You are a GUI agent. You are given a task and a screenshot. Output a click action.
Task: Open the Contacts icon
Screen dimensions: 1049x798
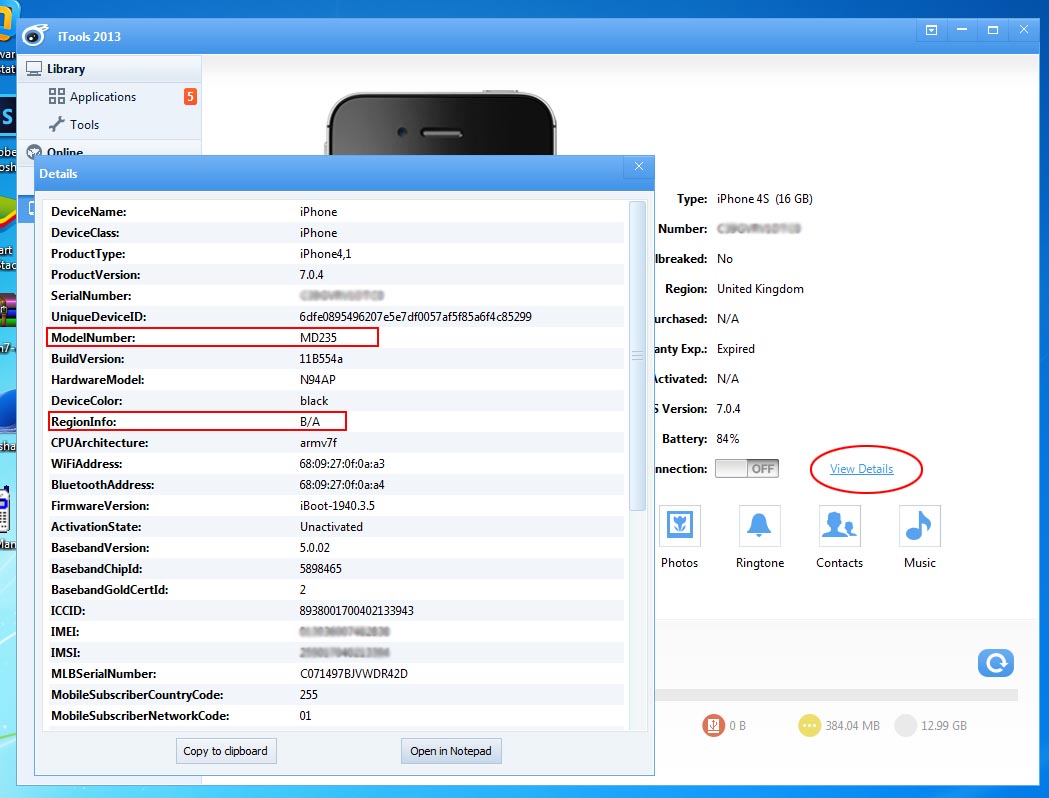point(840,526)
